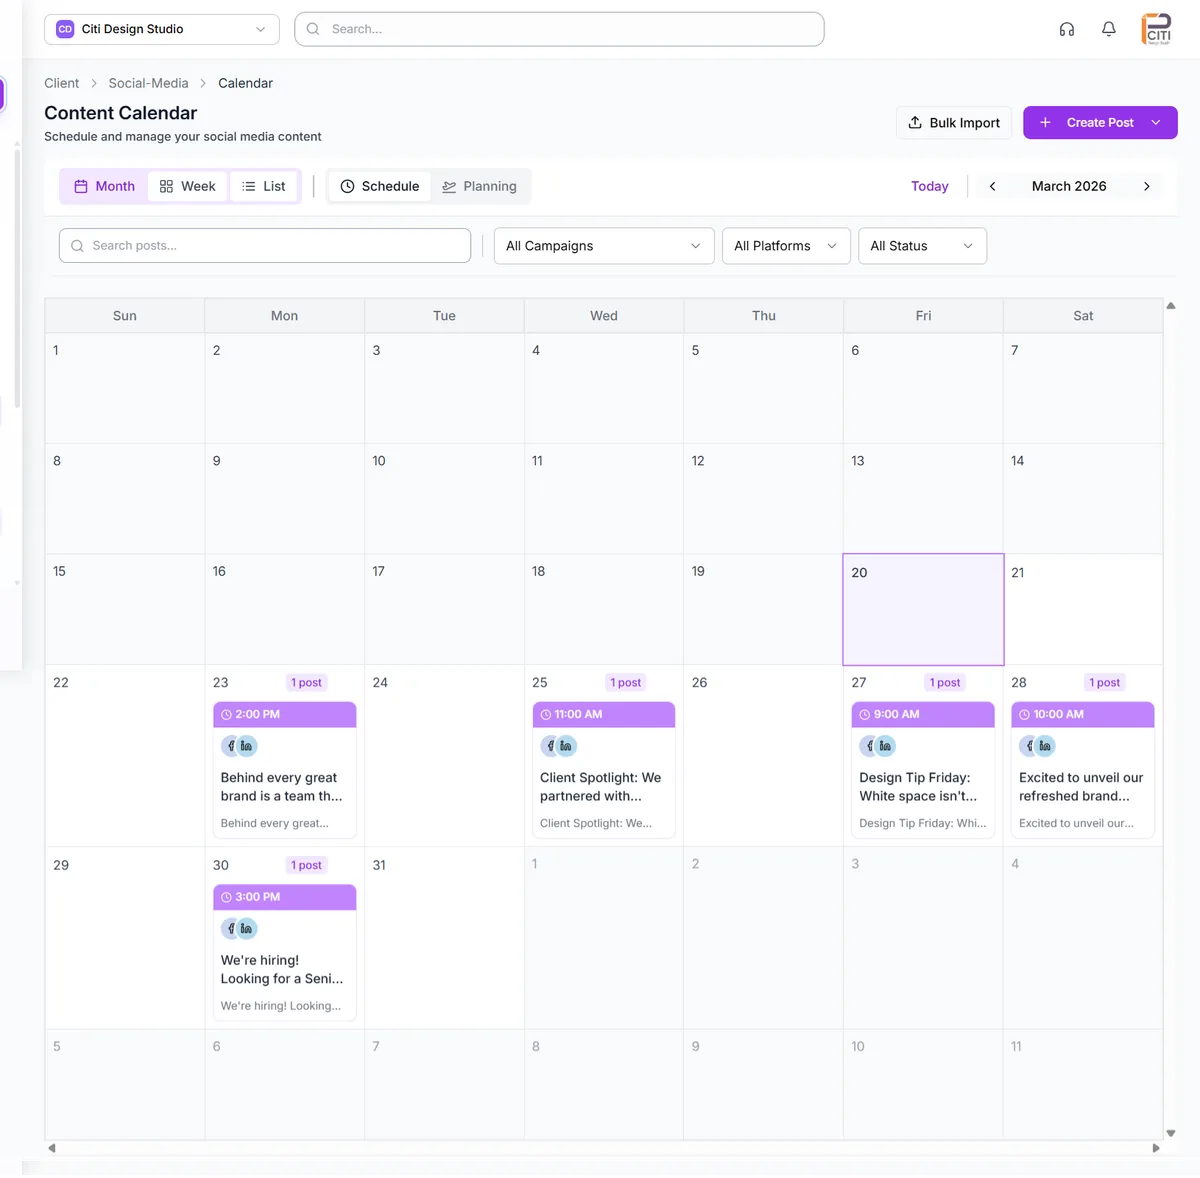Select the Schedule tab
Screen dimensions: 1200x1178
pyautogui.click(x=379, y=186)
